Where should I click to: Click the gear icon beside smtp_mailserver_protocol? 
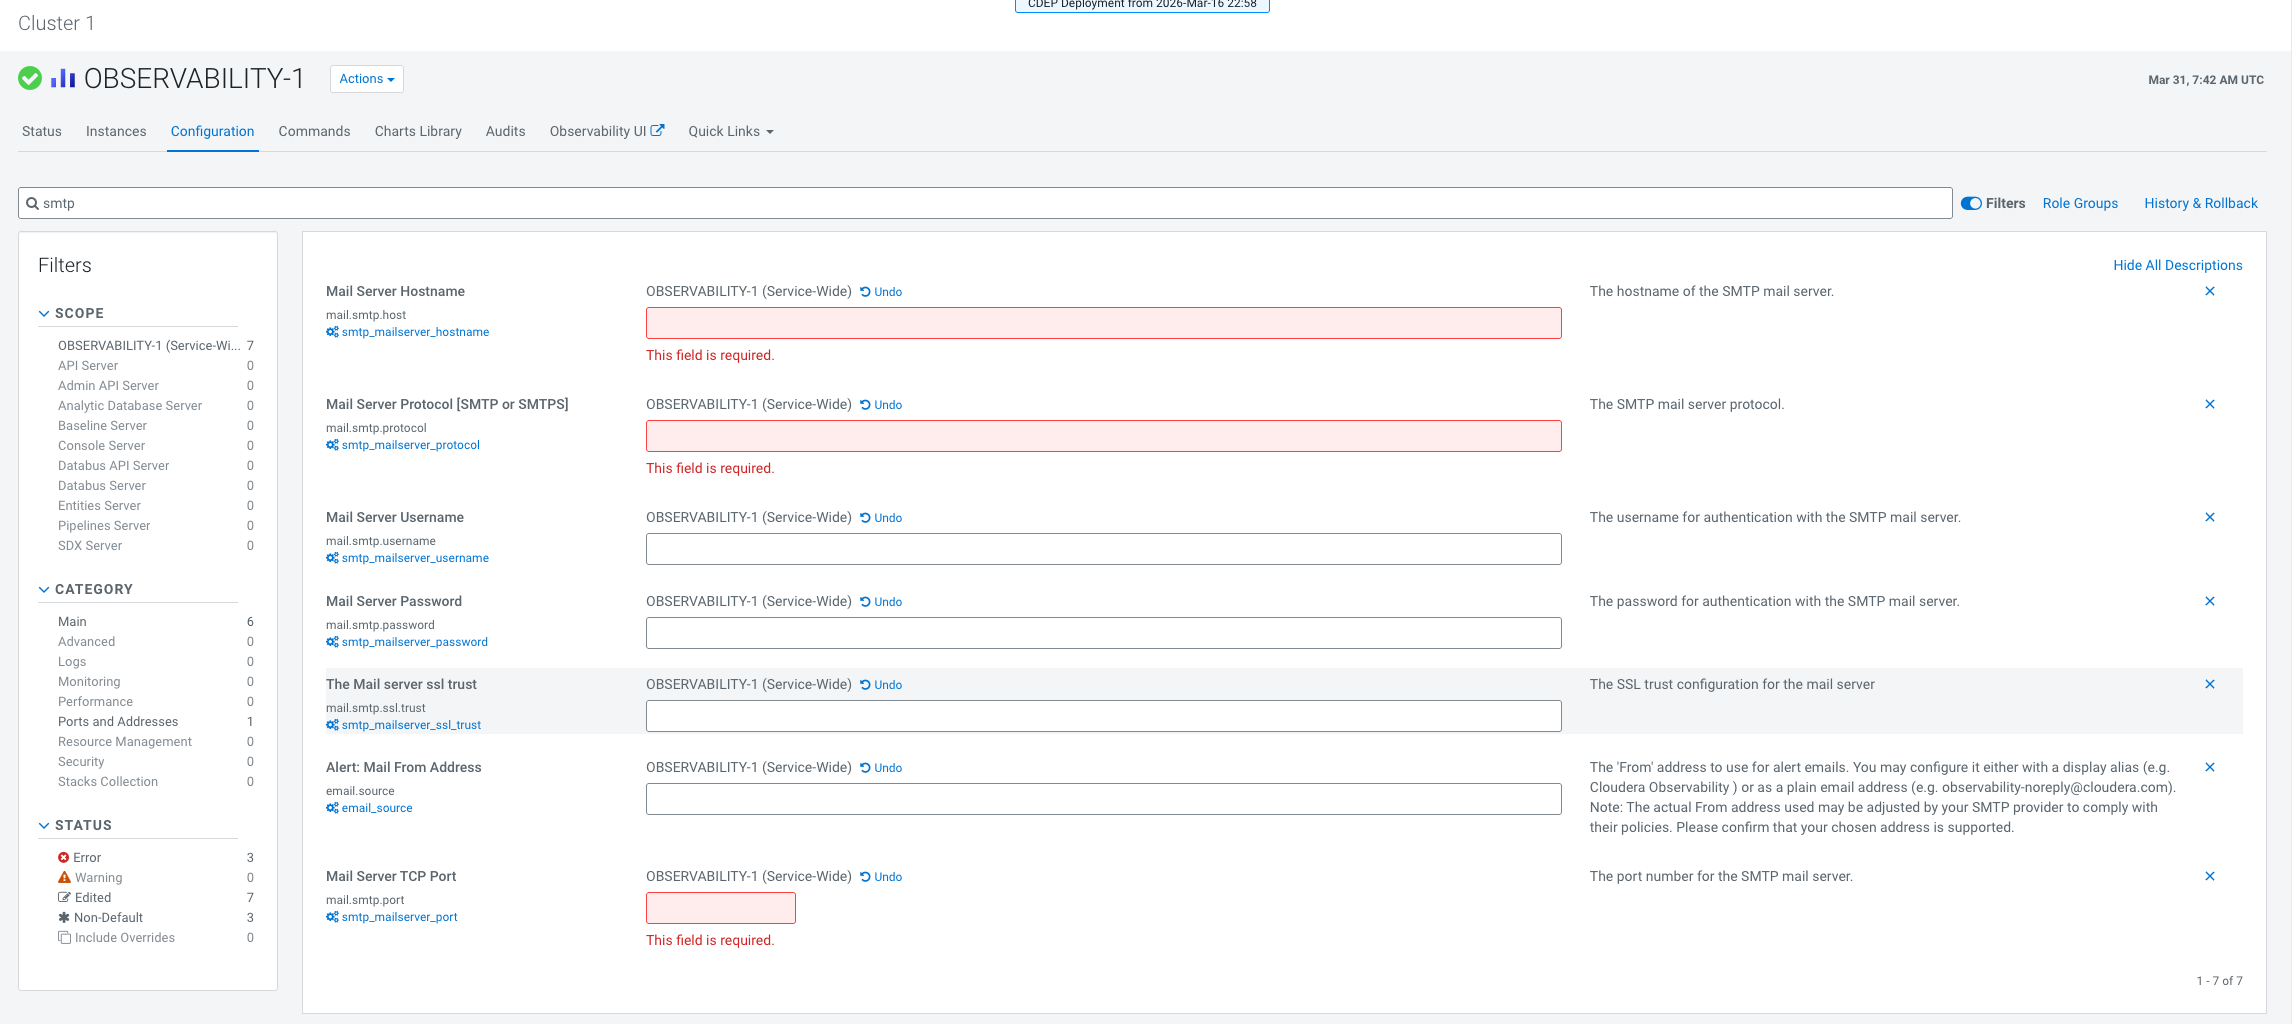tap(332, 445)
